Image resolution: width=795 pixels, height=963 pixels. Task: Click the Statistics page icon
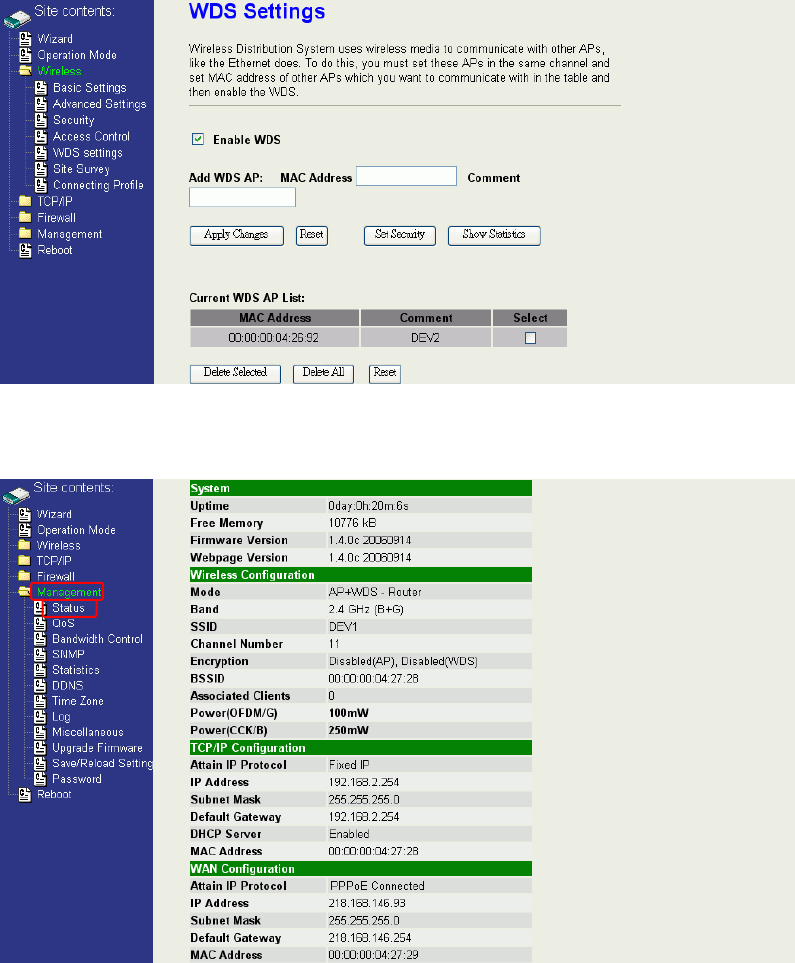click(x=40, y=670)
